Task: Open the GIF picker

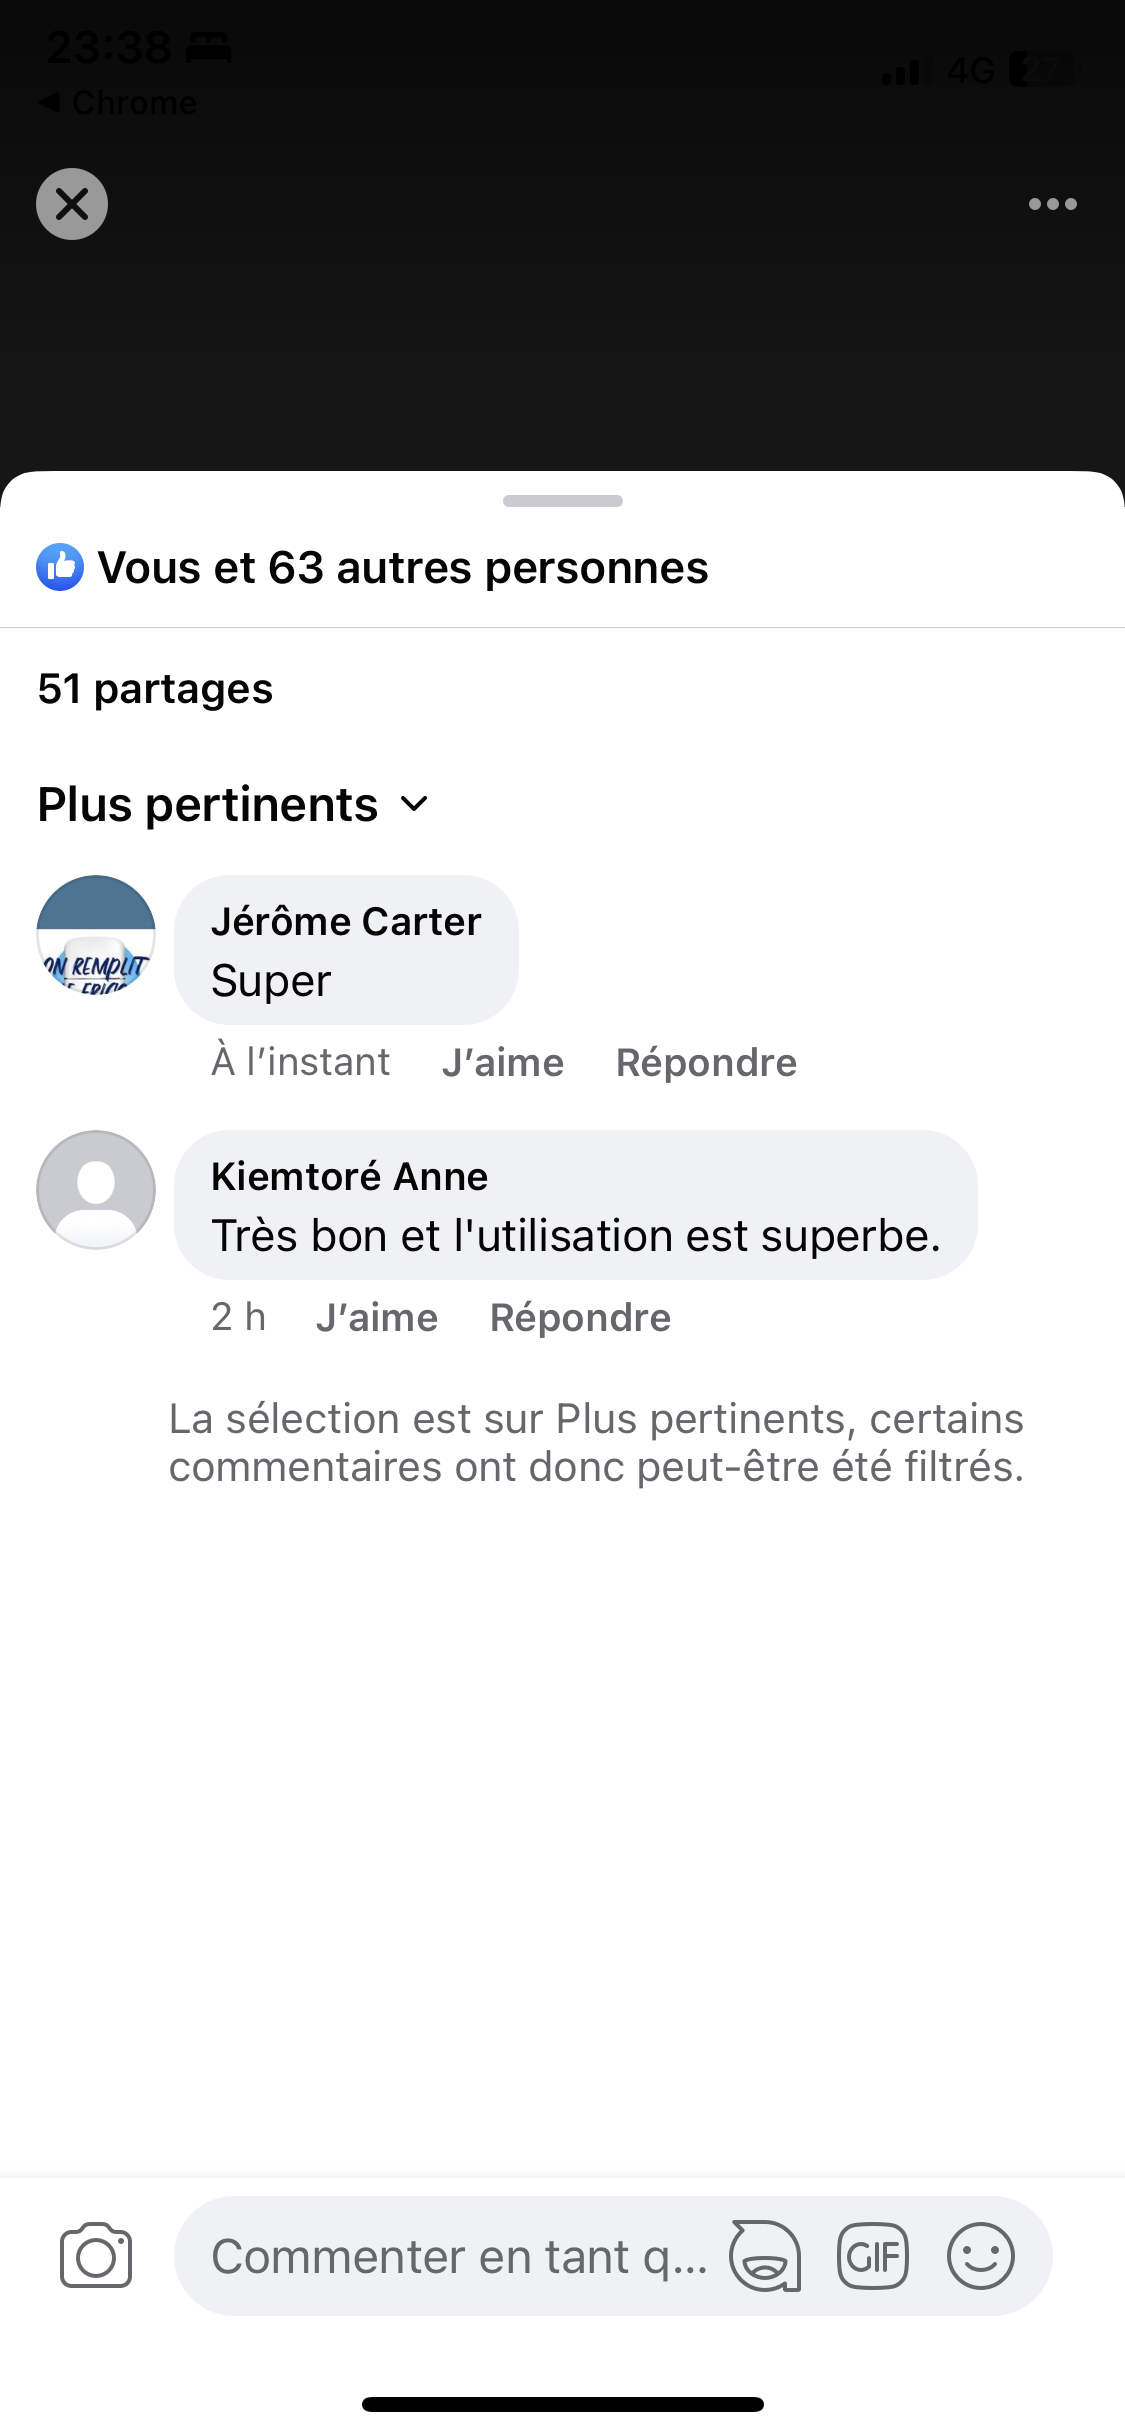Action: [873, 2256]
